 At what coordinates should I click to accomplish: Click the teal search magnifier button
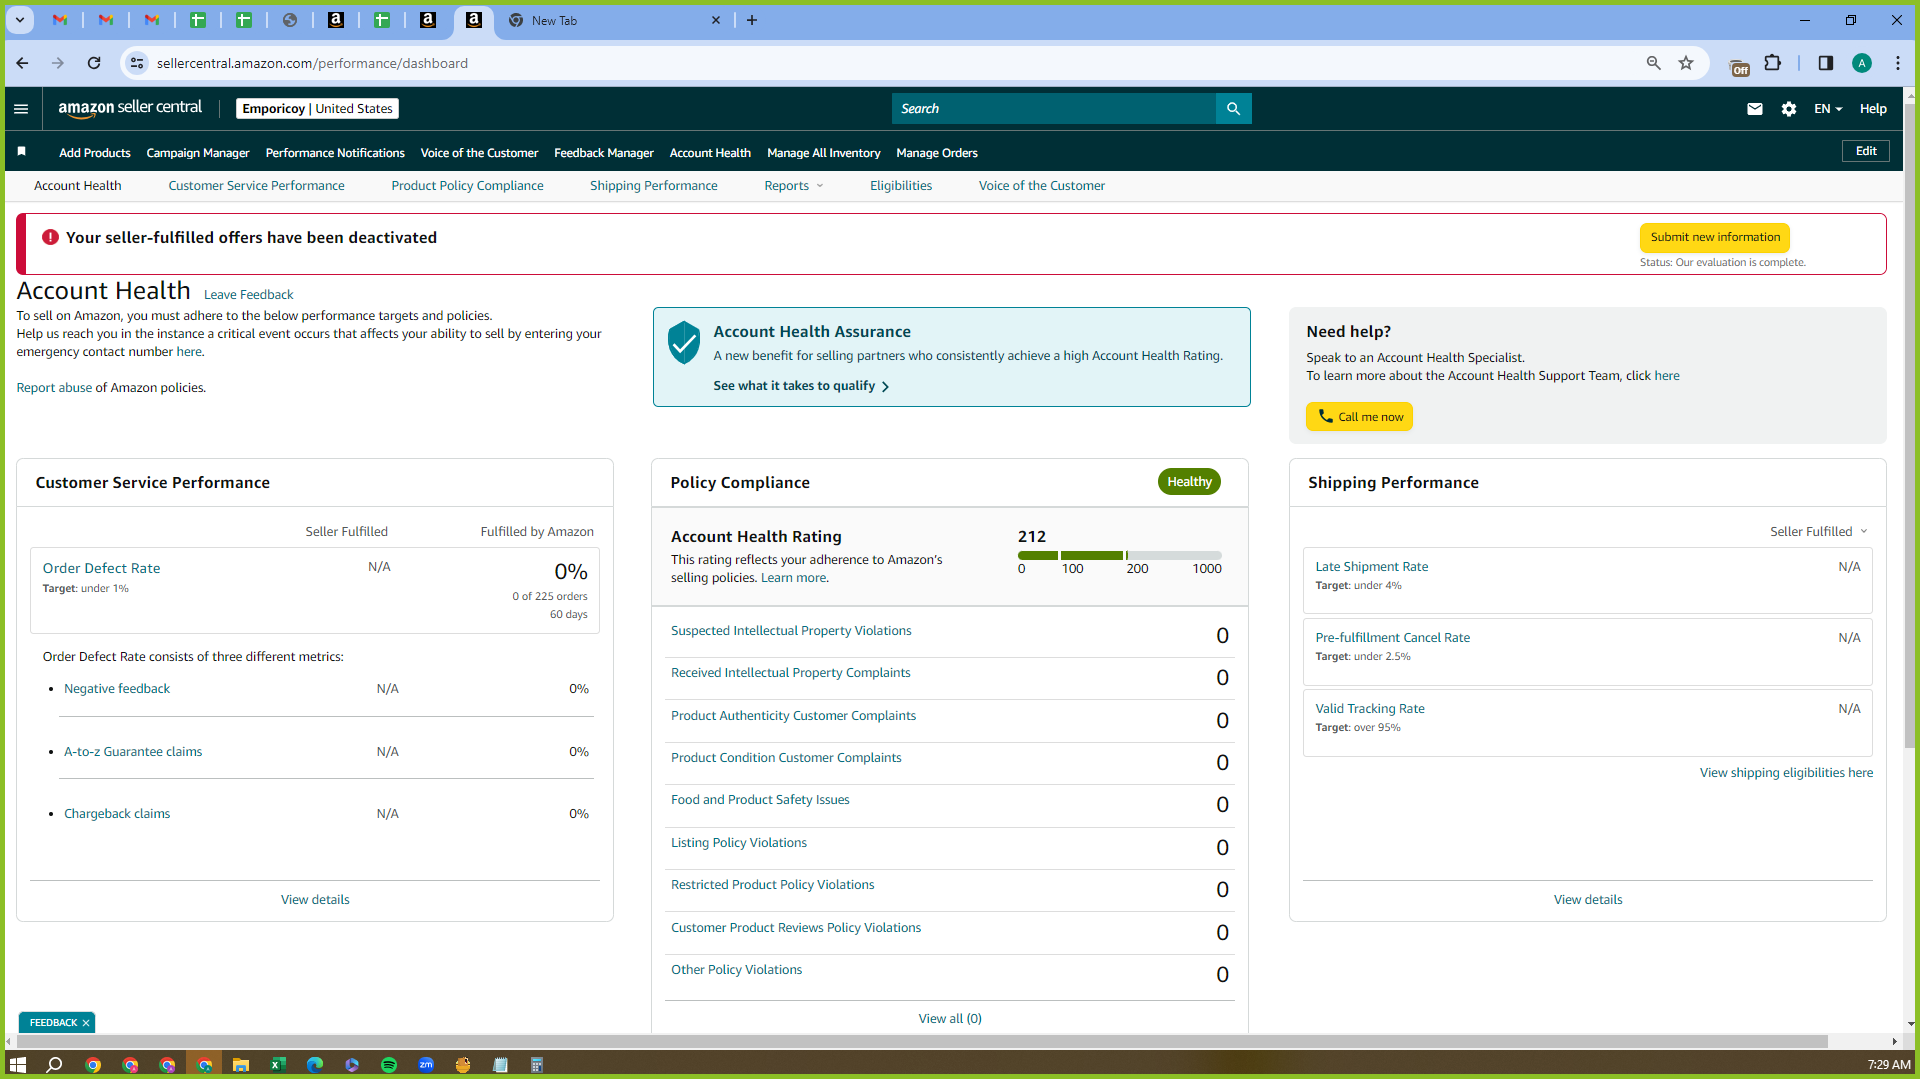tap(1233, 109)
